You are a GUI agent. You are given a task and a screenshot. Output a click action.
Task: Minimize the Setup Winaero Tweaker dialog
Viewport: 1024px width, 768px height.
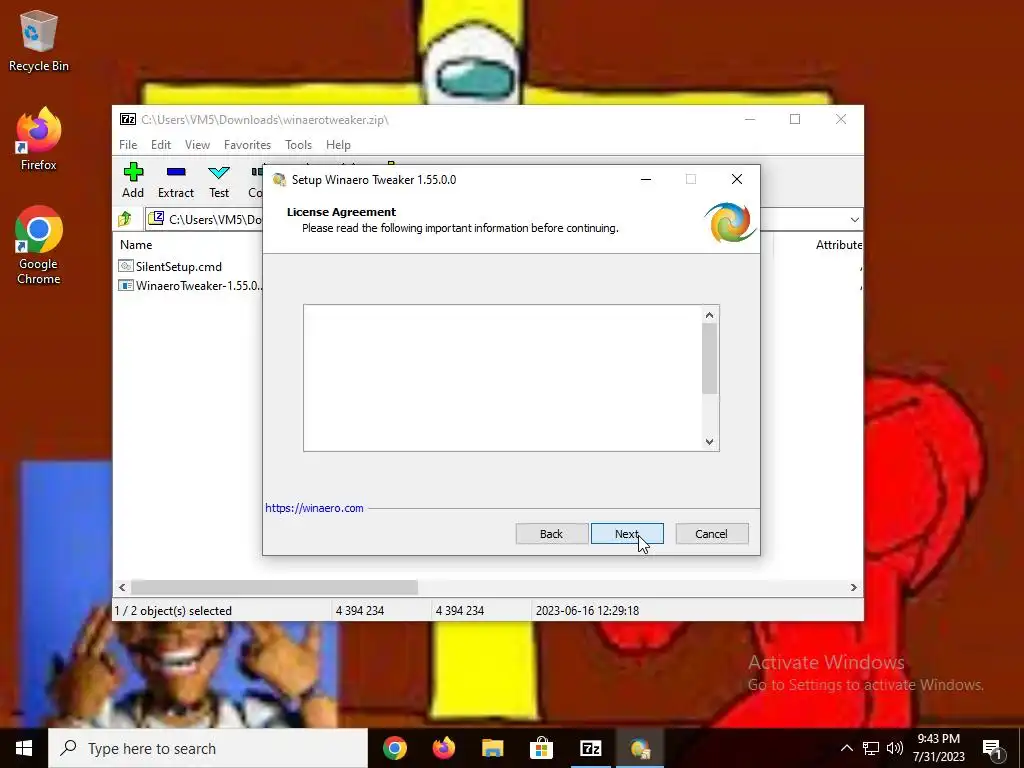[646, 180]
